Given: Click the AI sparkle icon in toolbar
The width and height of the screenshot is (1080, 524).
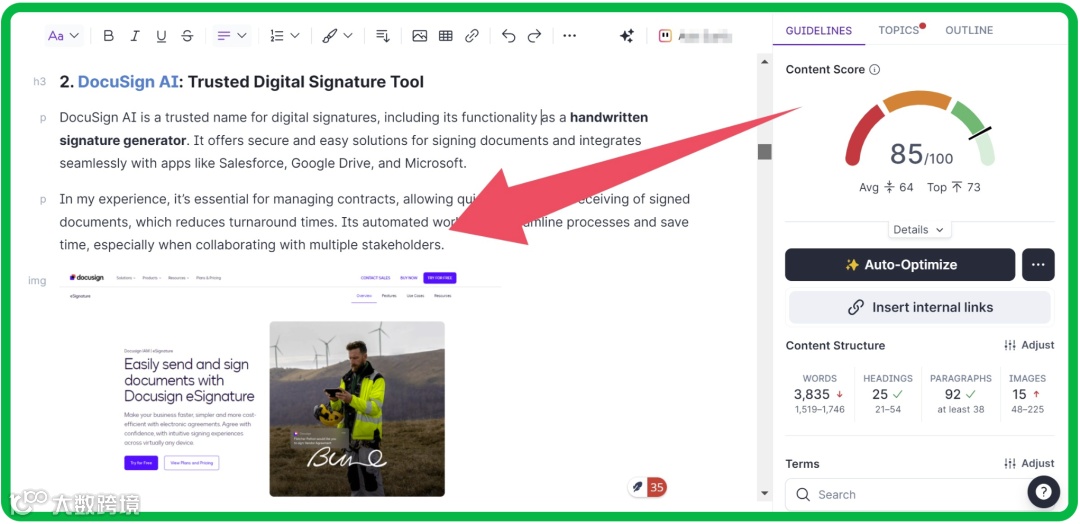Looking at the screenshot, I should [x=627, y=36].
